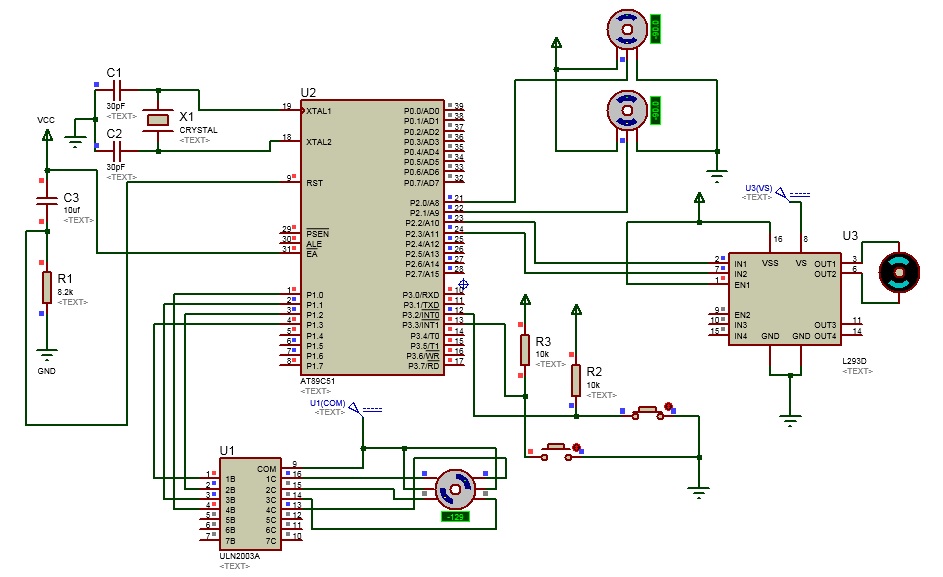Select the uppermost servo motor symbol
The width and height of the screenshot is (943, 577).
[627, 29]
